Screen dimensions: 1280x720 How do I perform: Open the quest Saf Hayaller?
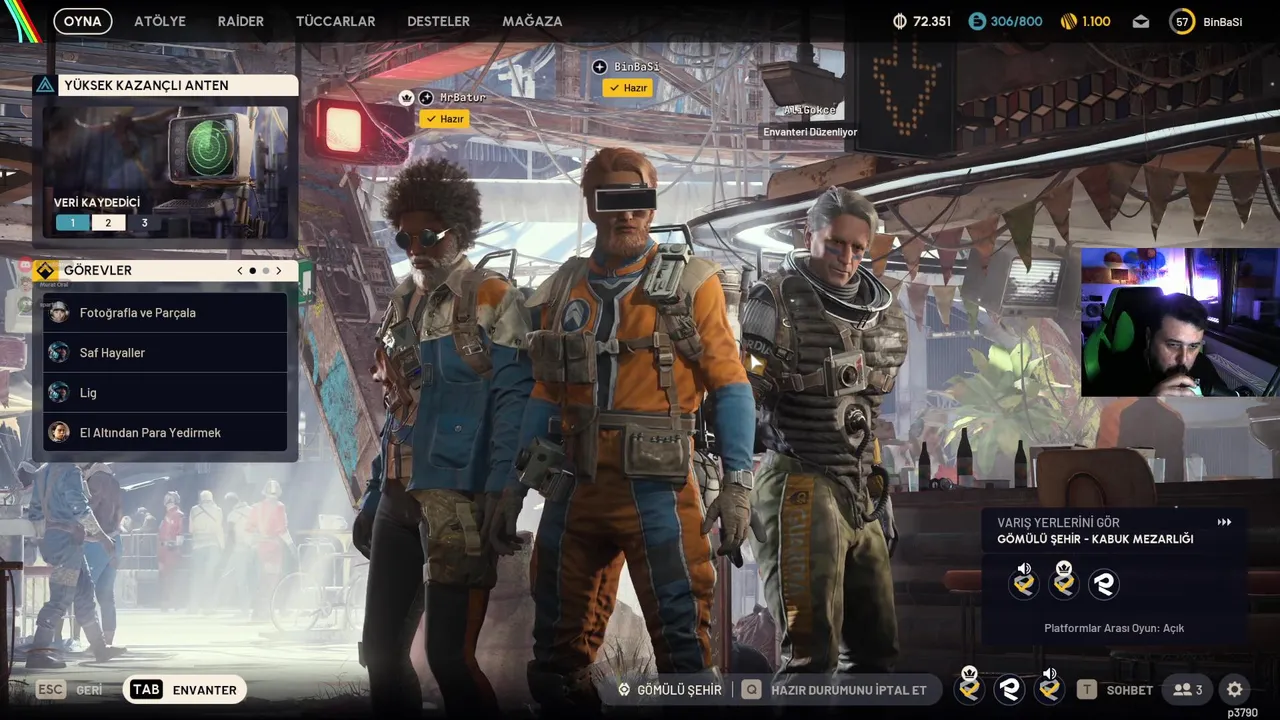(x=165, y=352)
